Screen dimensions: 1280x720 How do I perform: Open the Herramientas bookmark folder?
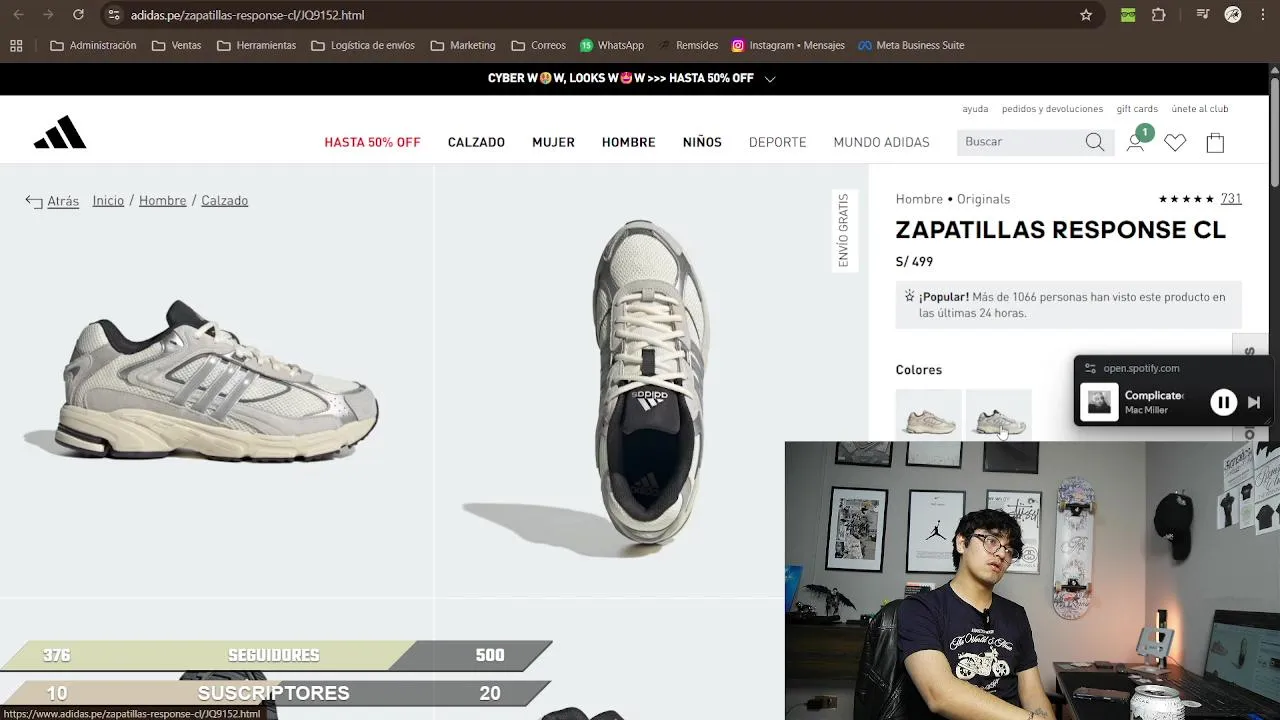click(256, 45)
